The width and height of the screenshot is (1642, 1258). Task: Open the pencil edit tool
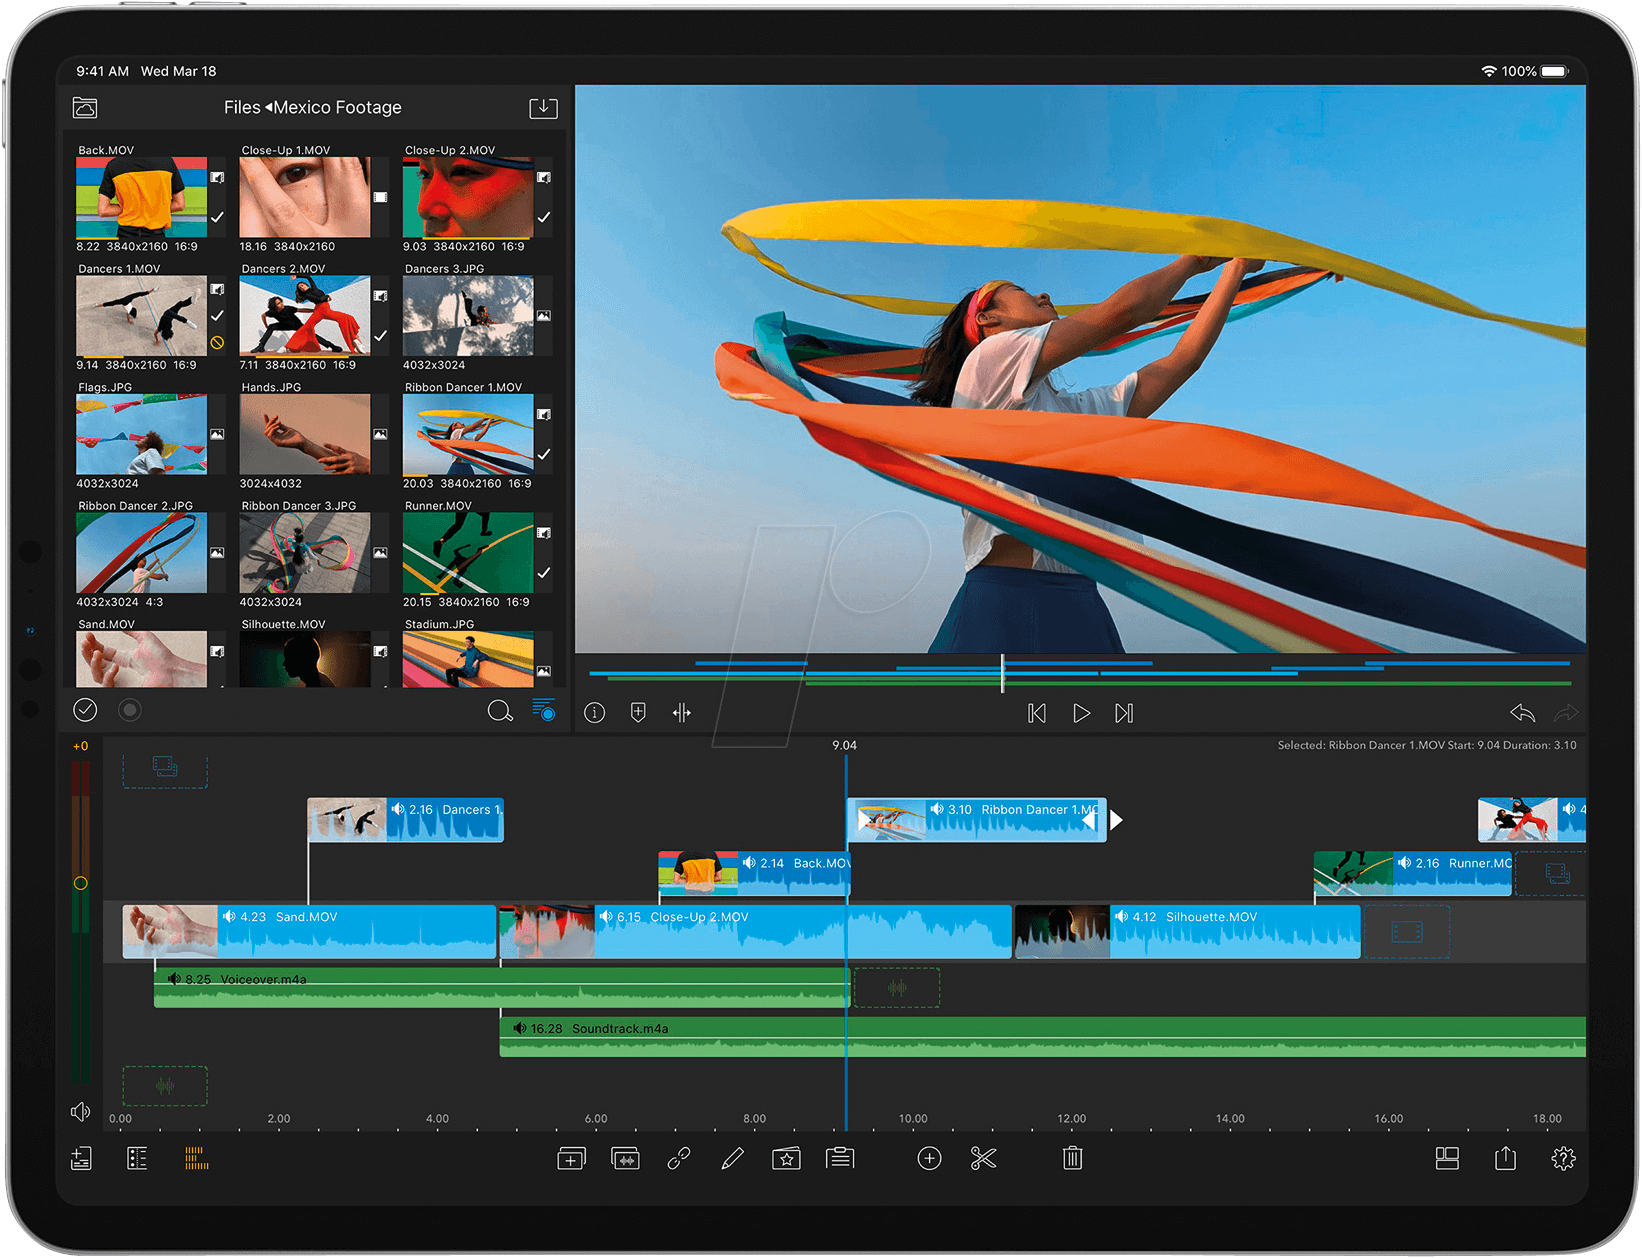(x=732, y=1158)
